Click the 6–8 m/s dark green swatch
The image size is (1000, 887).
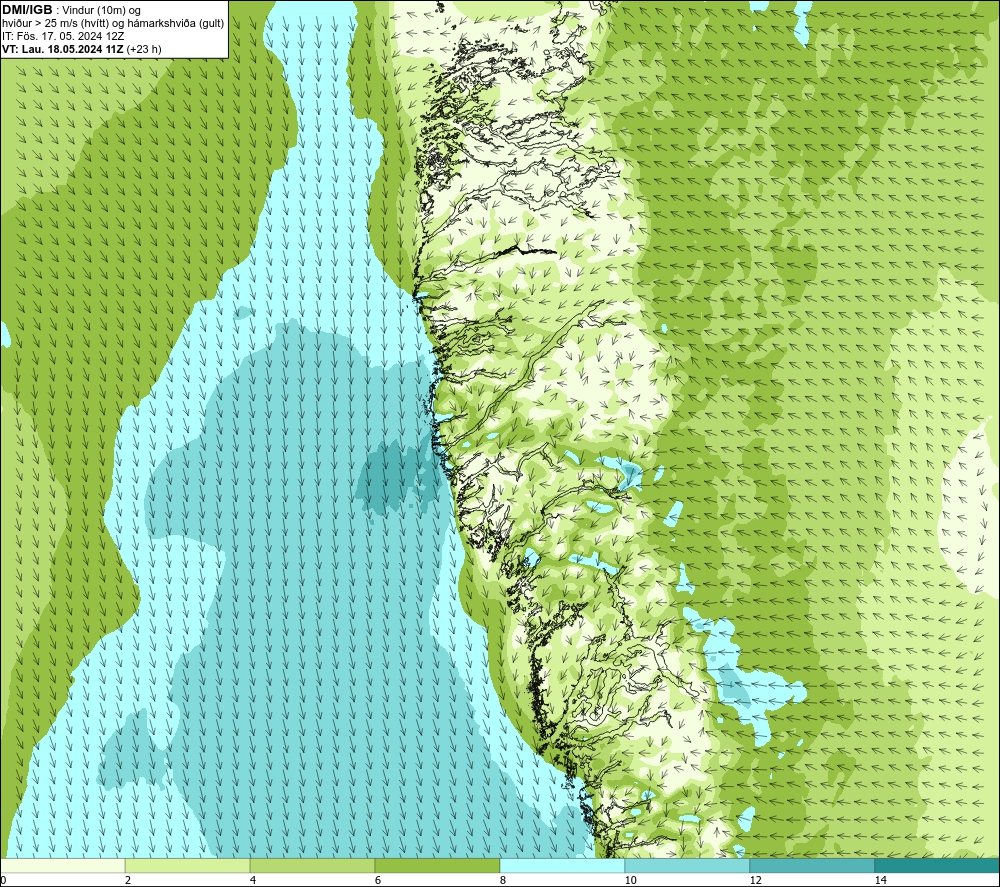tap(438, 865)
